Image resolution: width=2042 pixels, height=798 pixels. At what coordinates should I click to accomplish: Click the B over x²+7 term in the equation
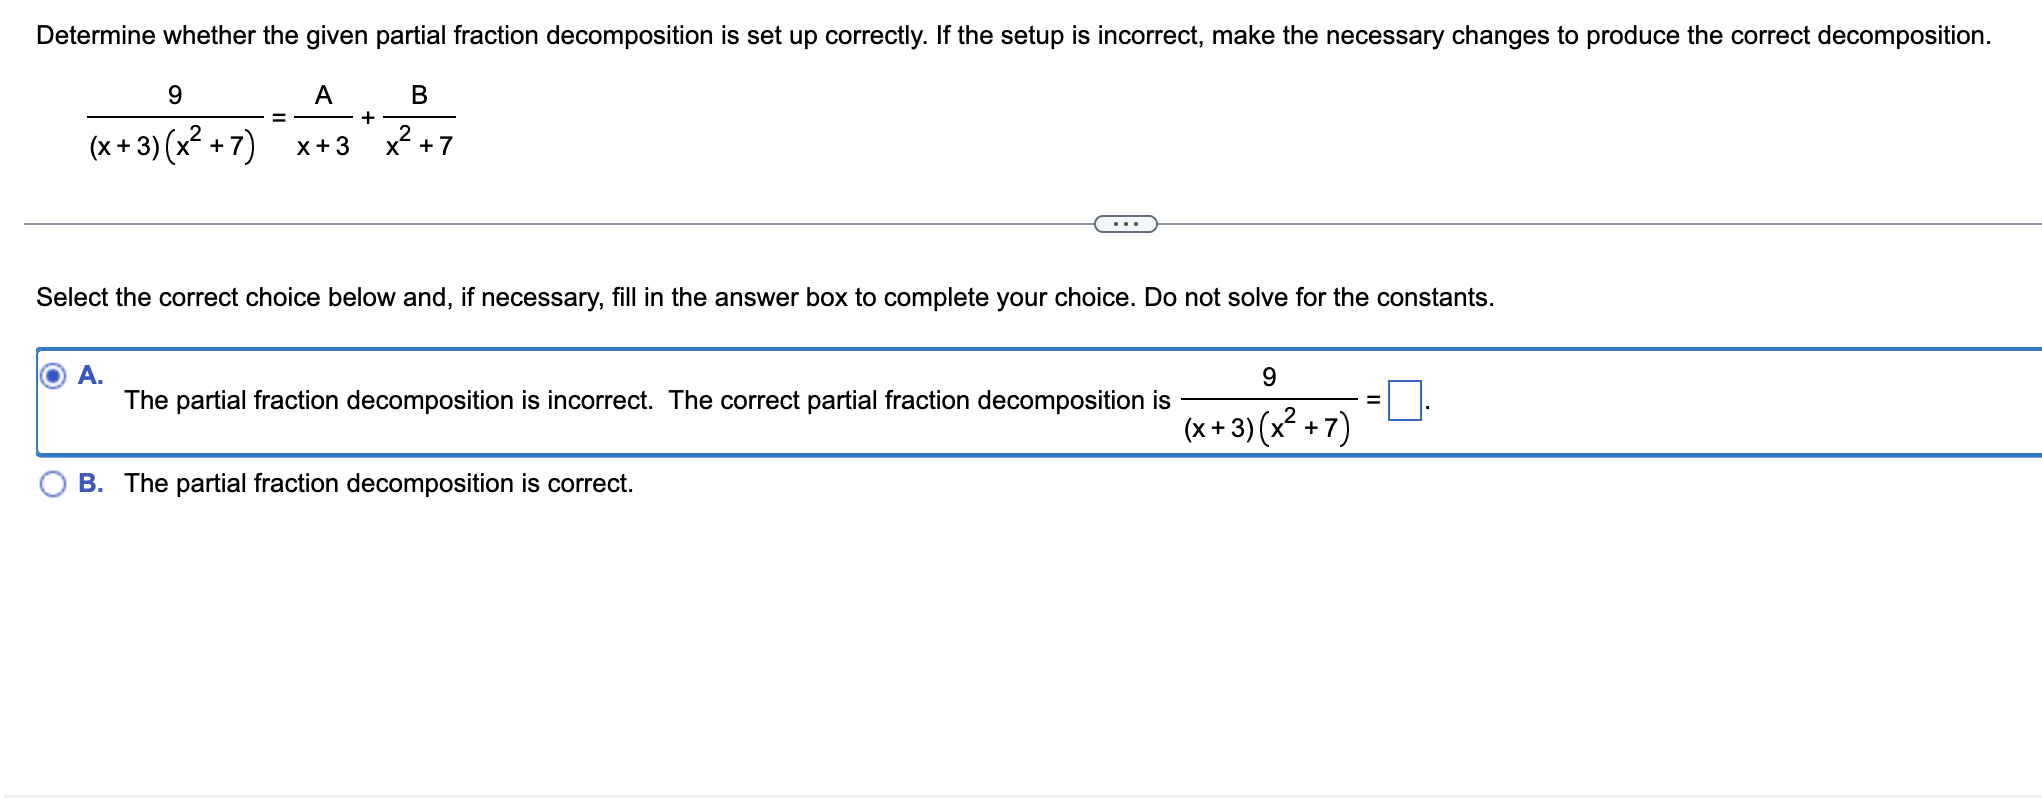pyautogui.click(x=418, y=120)
